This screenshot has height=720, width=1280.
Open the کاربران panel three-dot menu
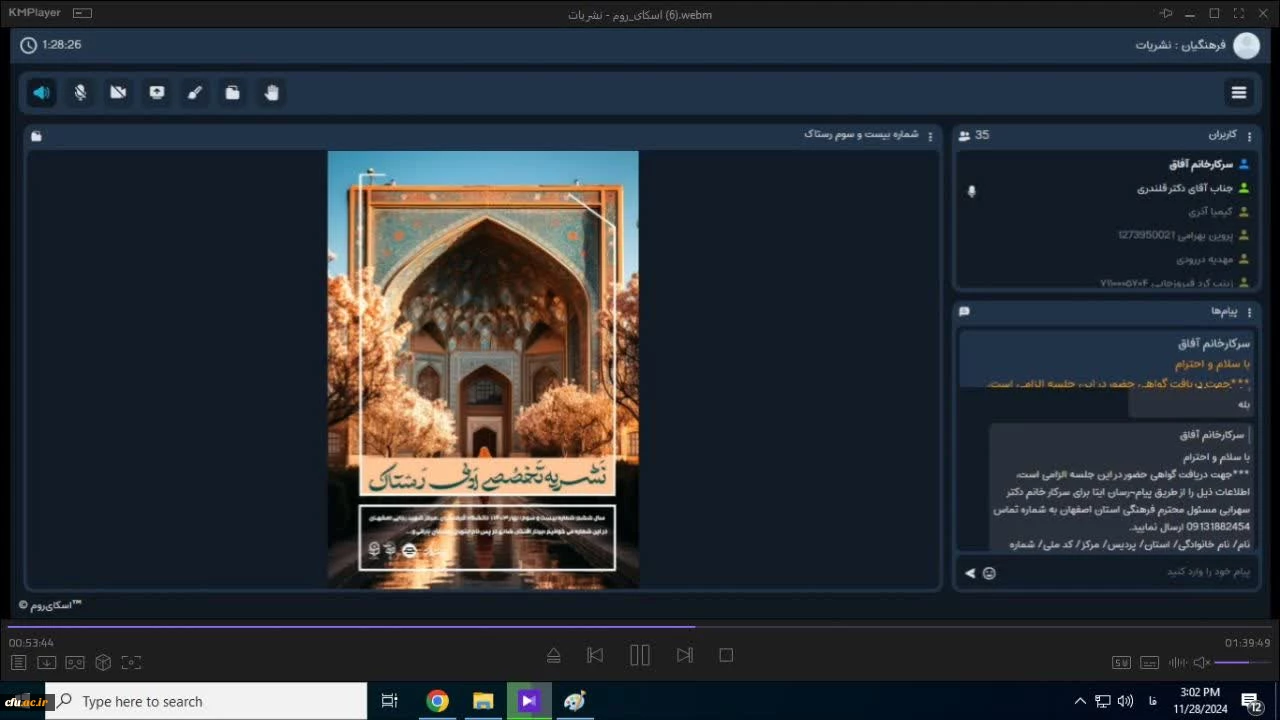pos(1249,136)
